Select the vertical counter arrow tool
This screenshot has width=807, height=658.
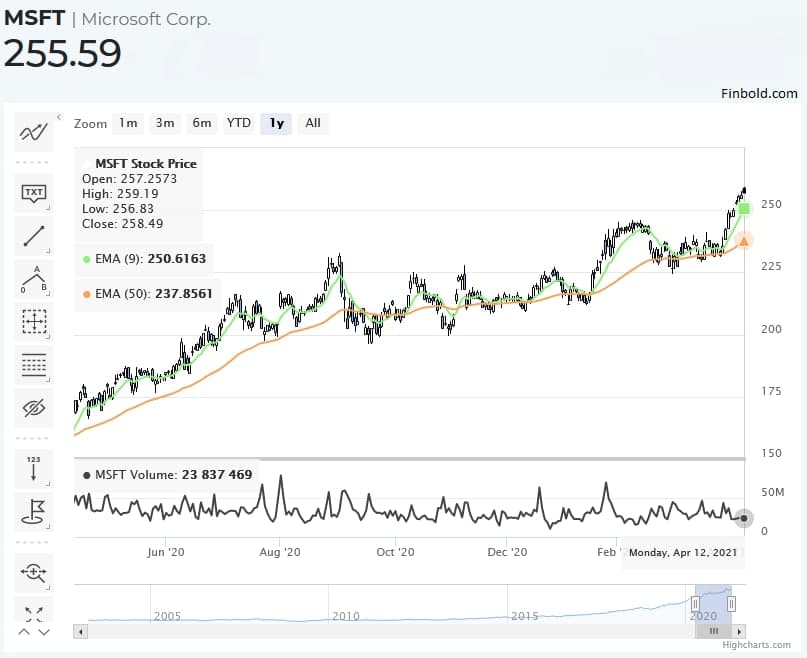pos(33,468)
